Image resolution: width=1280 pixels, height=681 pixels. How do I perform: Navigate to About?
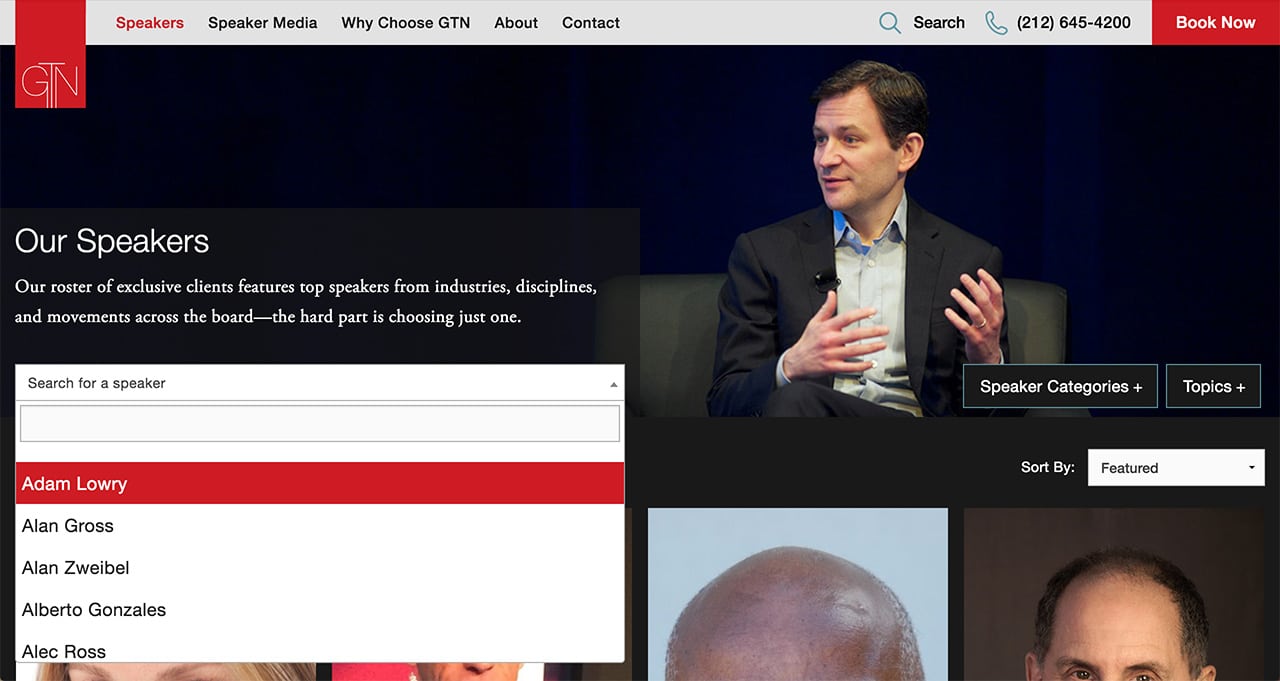pyautogui.click(x=516, y=23)
